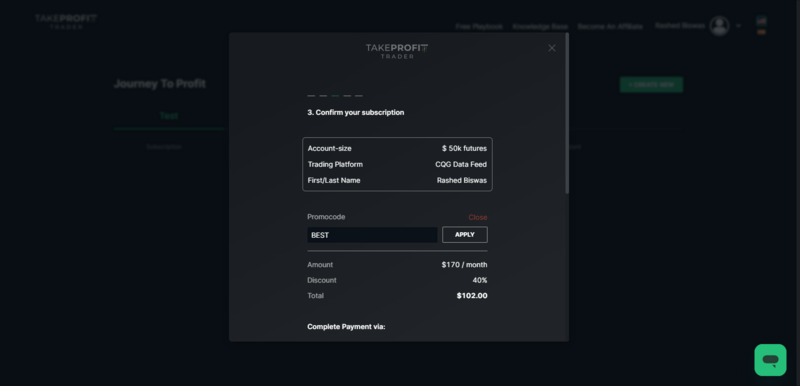Close the subscription dialog with the X icon
This screenshot has height=386, width=800.
click(552, 48)
